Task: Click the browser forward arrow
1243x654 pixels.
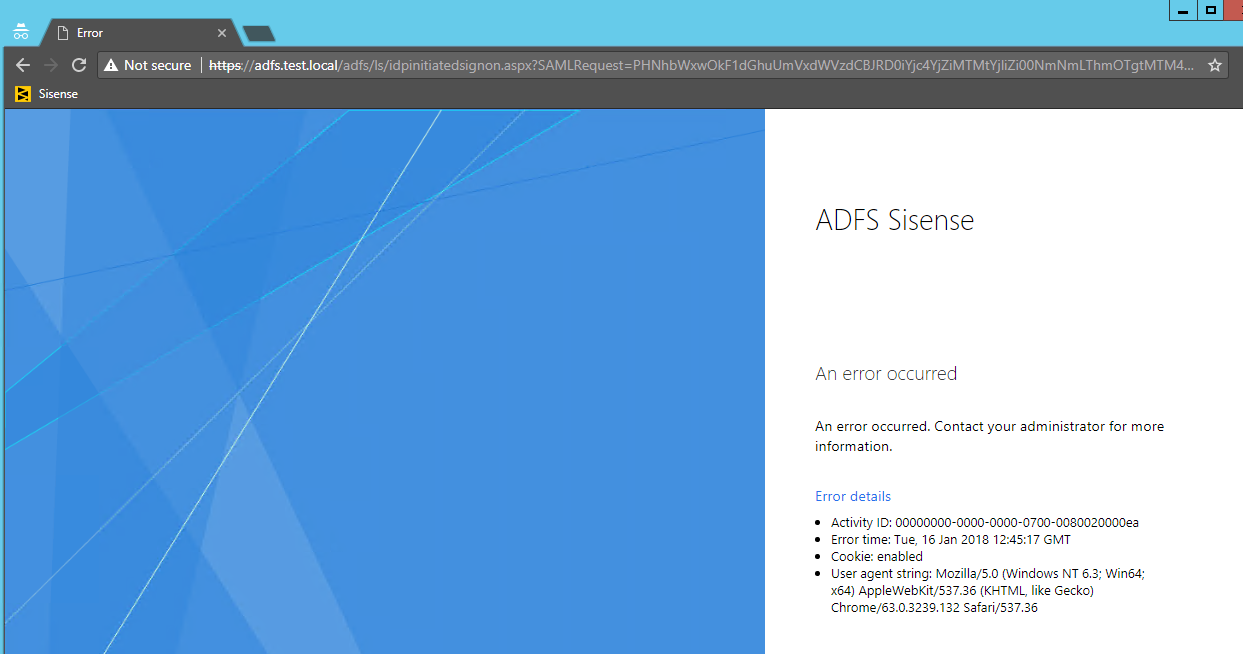Action: tap(51, 65)
